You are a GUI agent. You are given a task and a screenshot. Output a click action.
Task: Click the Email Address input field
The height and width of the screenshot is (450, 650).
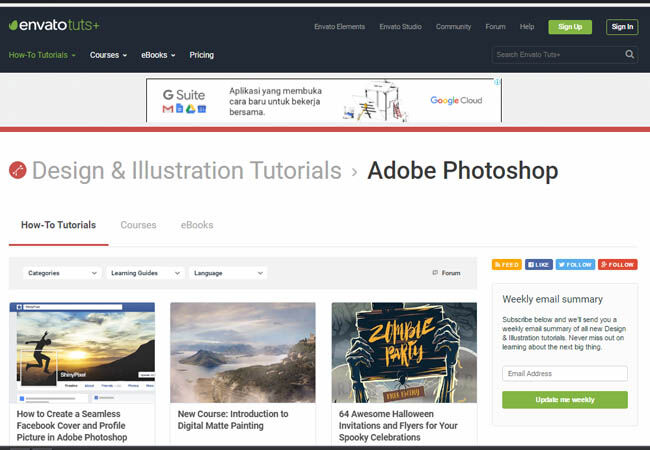click(x=565, y=373)
